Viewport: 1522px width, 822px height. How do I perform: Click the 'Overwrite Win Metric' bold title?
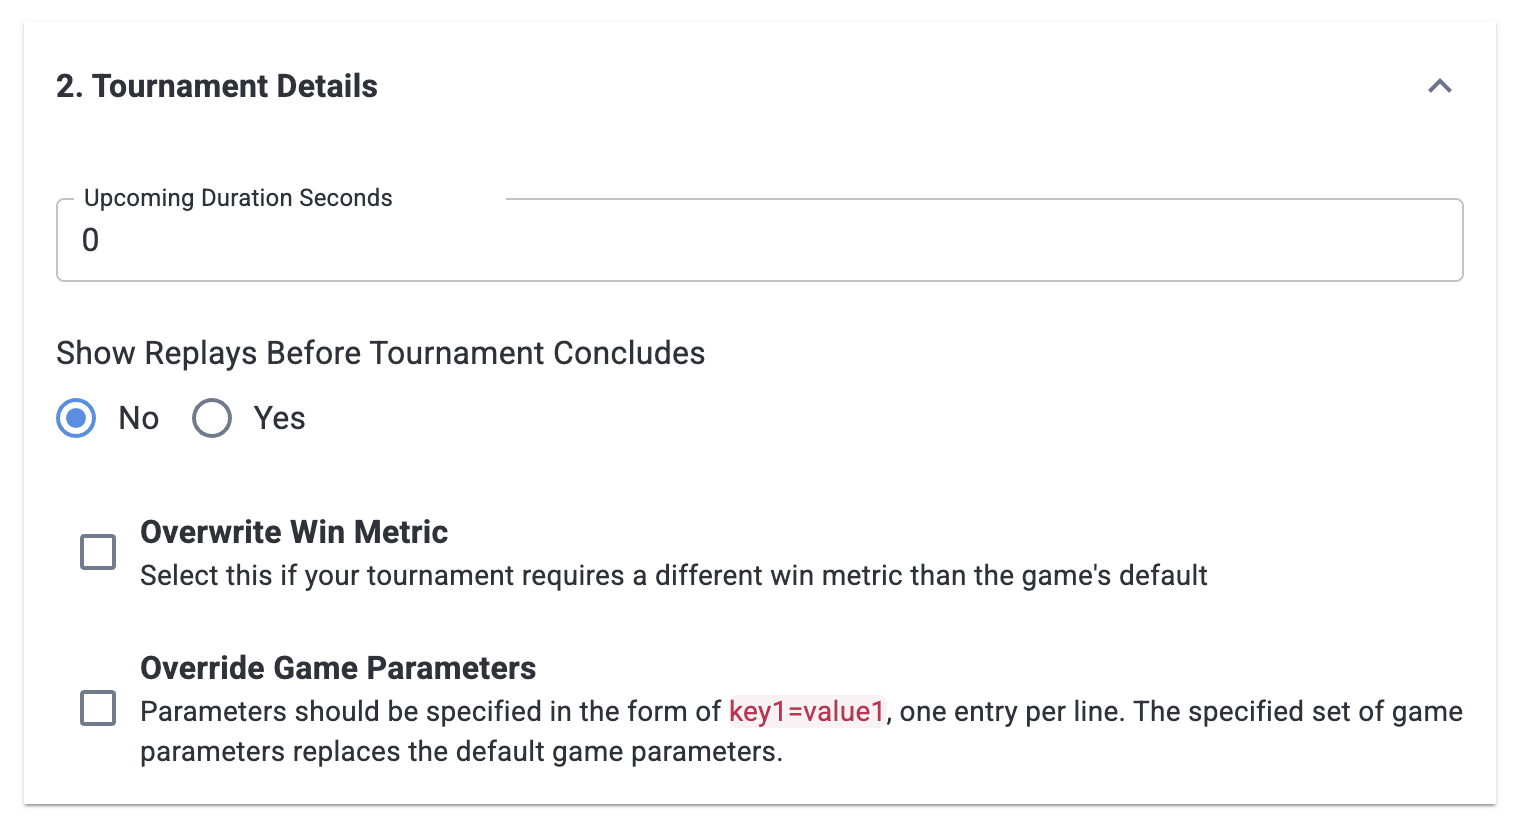[x=294, y=532]
